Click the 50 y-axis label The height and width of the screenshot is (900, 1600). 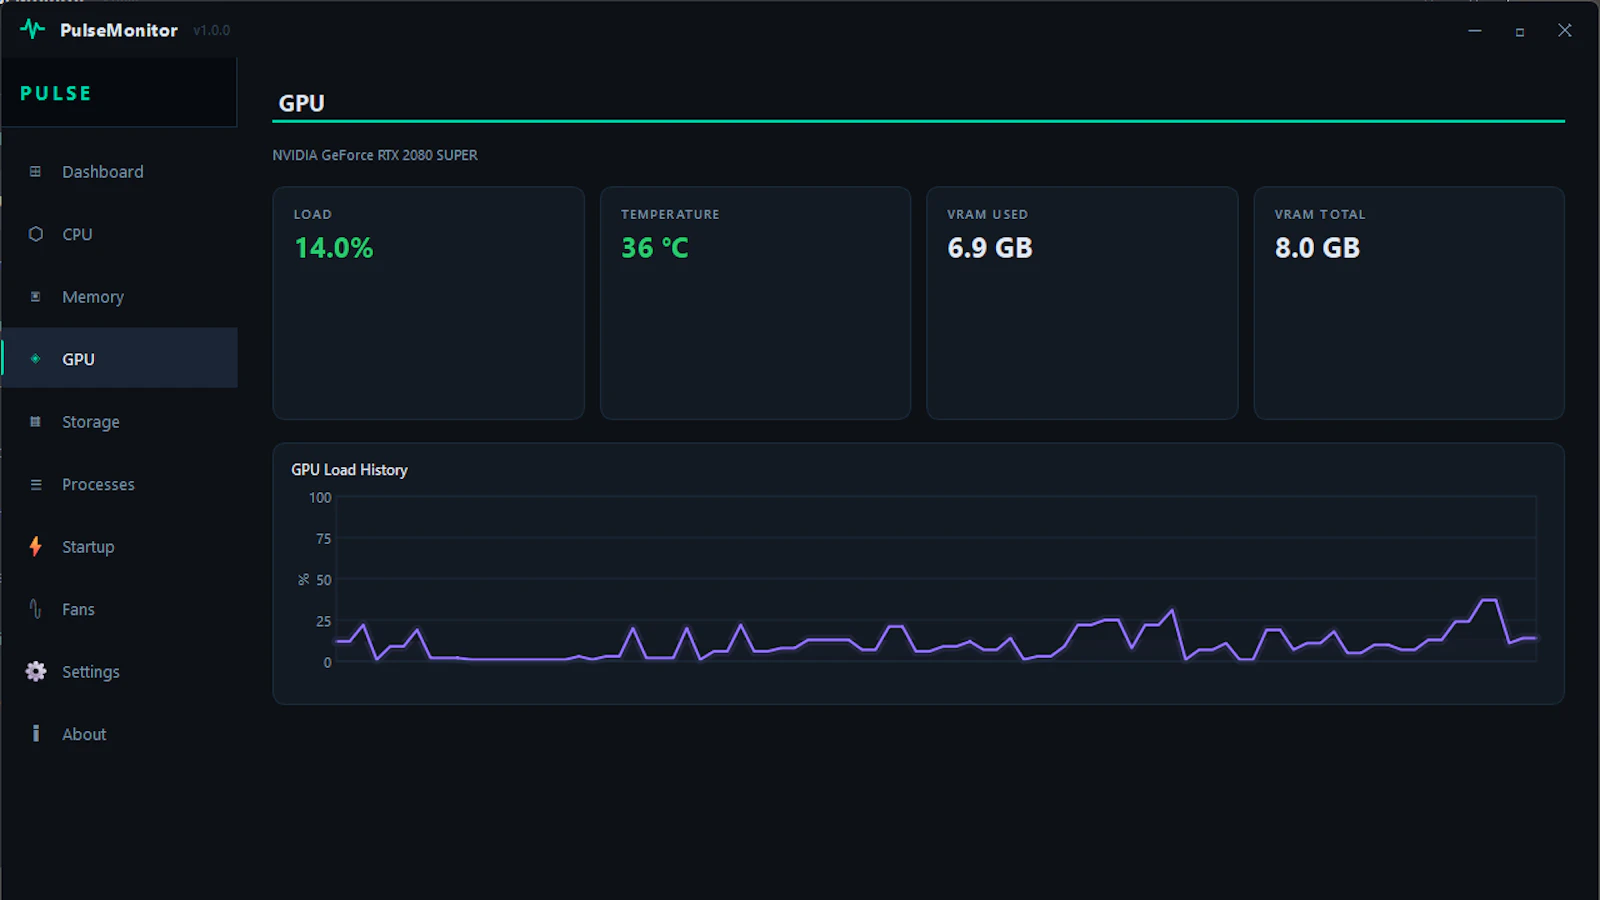click(323, 580)
